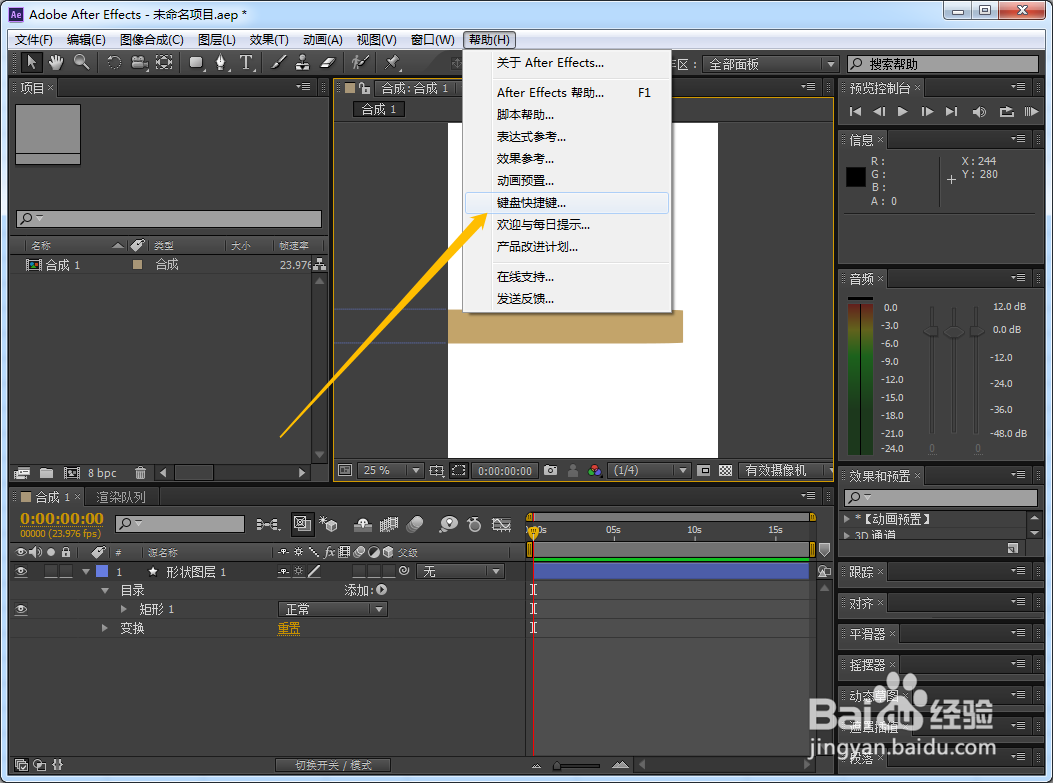Select the Eraser tool
Screen dimensions: 1053x783
[327, 63]
